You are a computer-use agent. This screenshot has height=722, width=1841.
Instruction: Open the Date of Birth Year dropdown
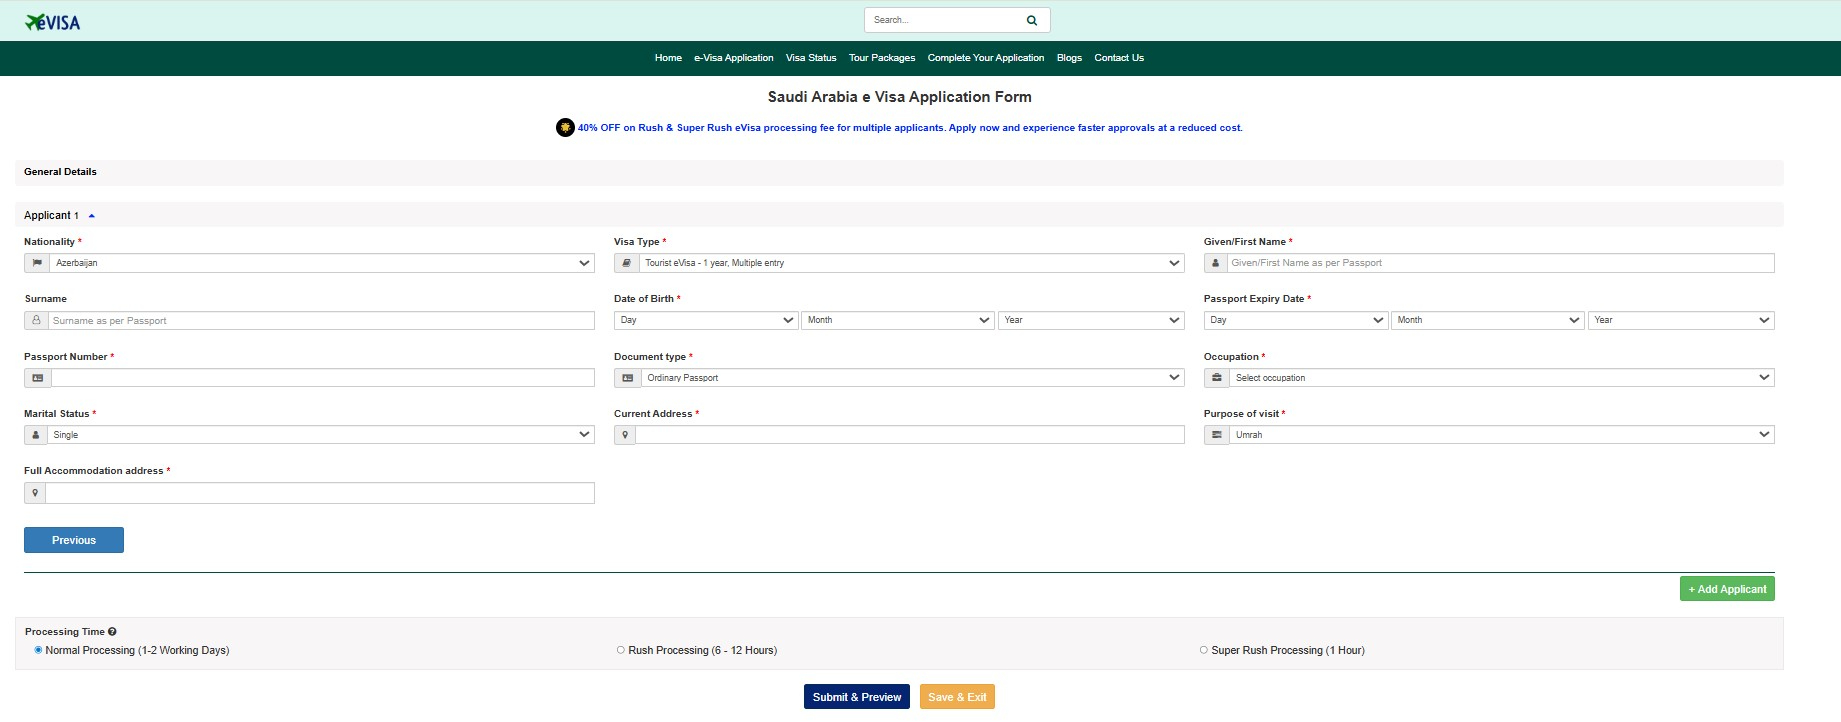point(1091,320)
